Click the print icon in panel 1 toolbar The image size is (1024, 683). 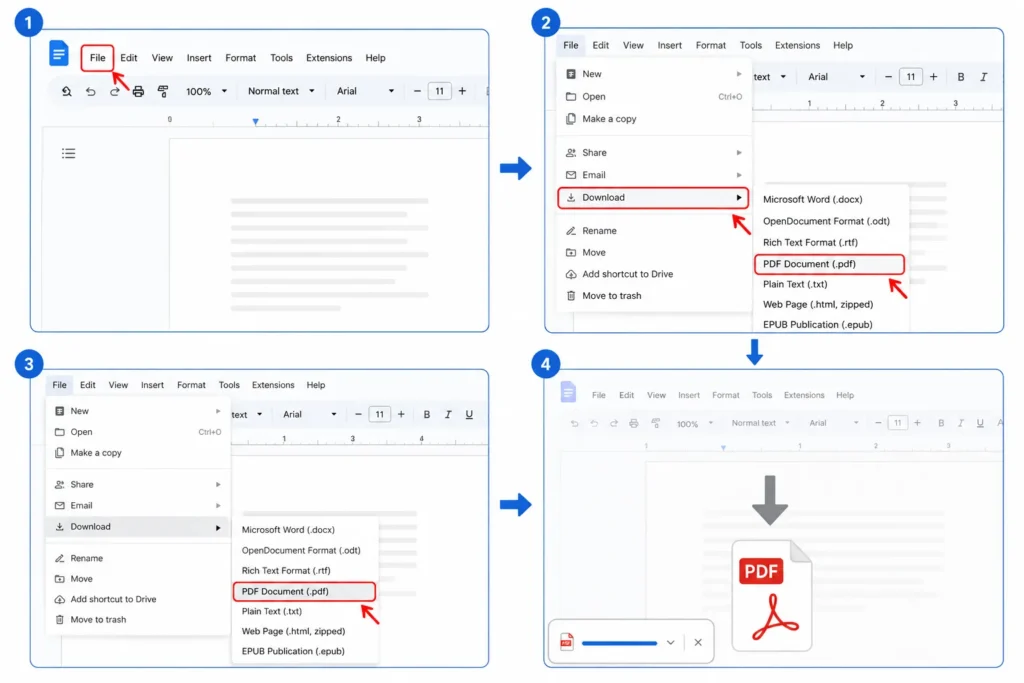click(x=138, y=91)
